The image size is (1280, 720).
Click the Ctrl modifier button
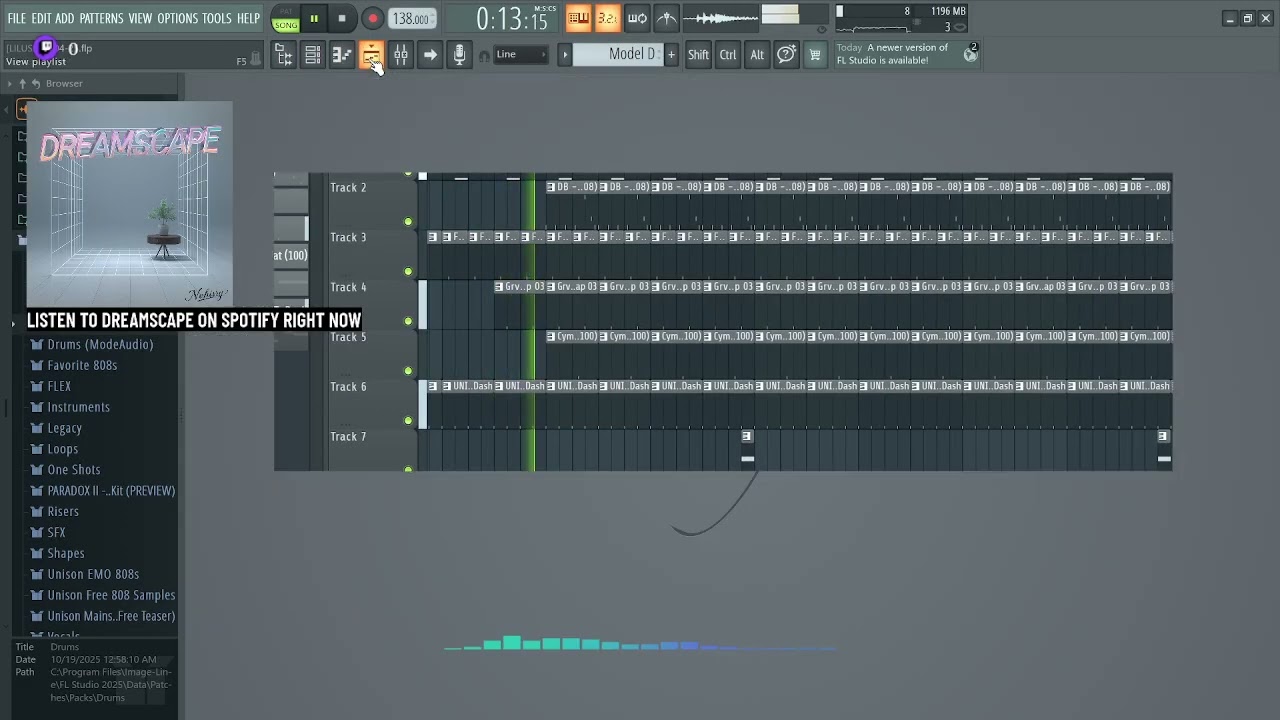728,55
